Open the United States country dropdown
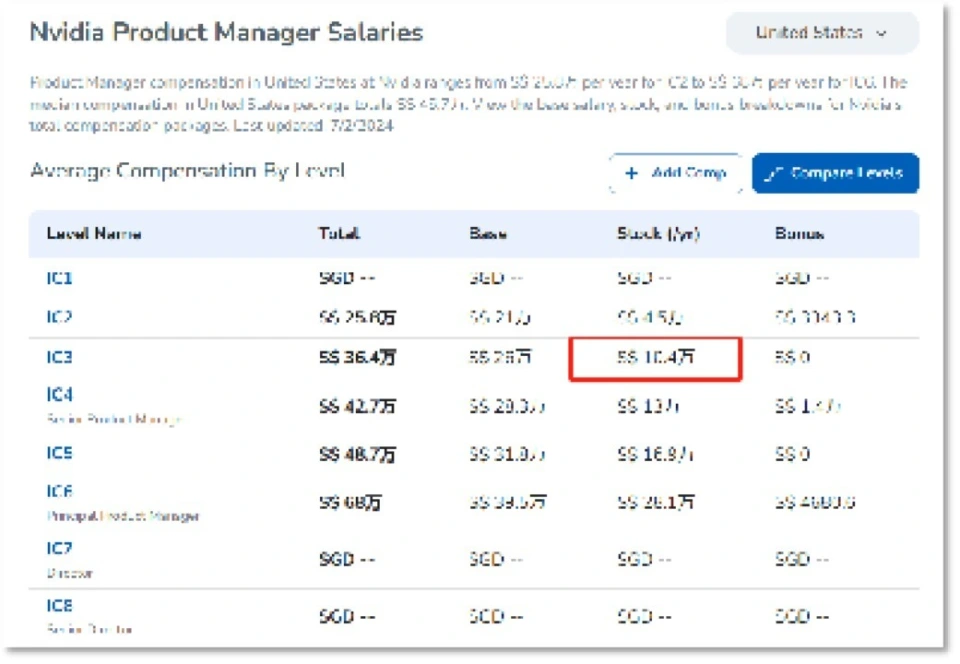 [x=821, y=33]
